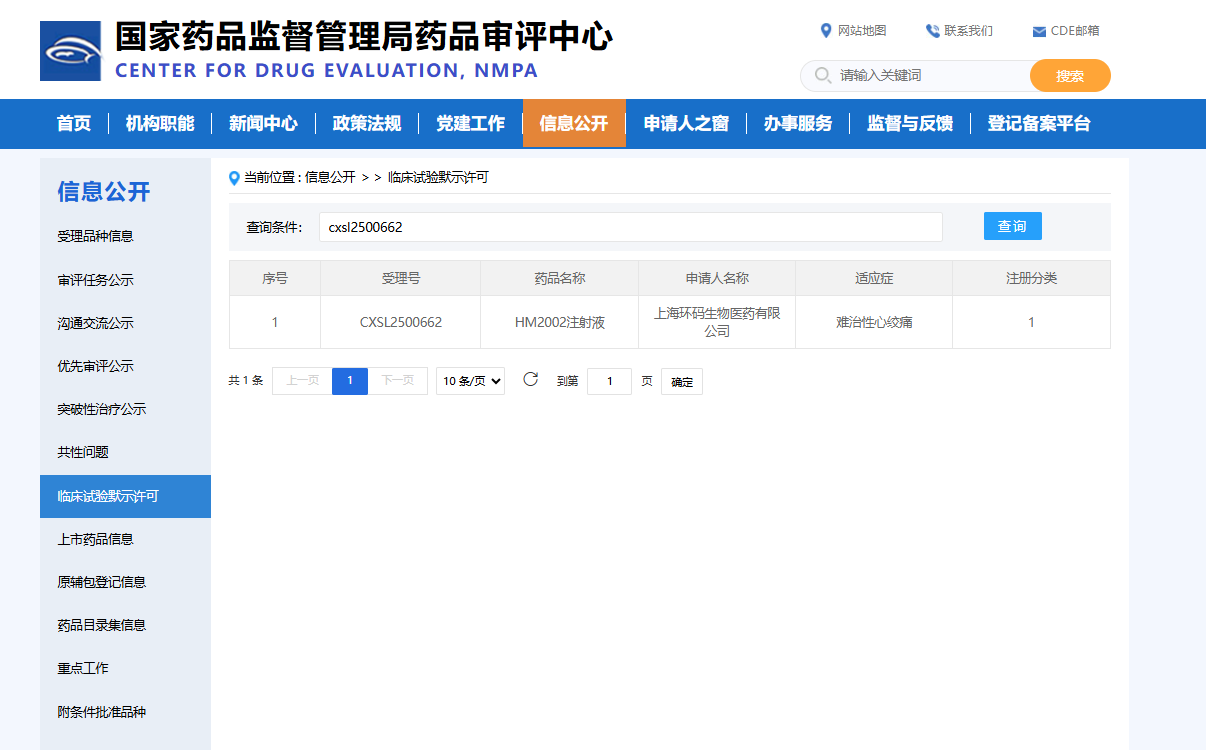Open 上市药品信息 sidebar entry
The width and height of the screenshot is (1206, 750).
[x=96, y=539]
